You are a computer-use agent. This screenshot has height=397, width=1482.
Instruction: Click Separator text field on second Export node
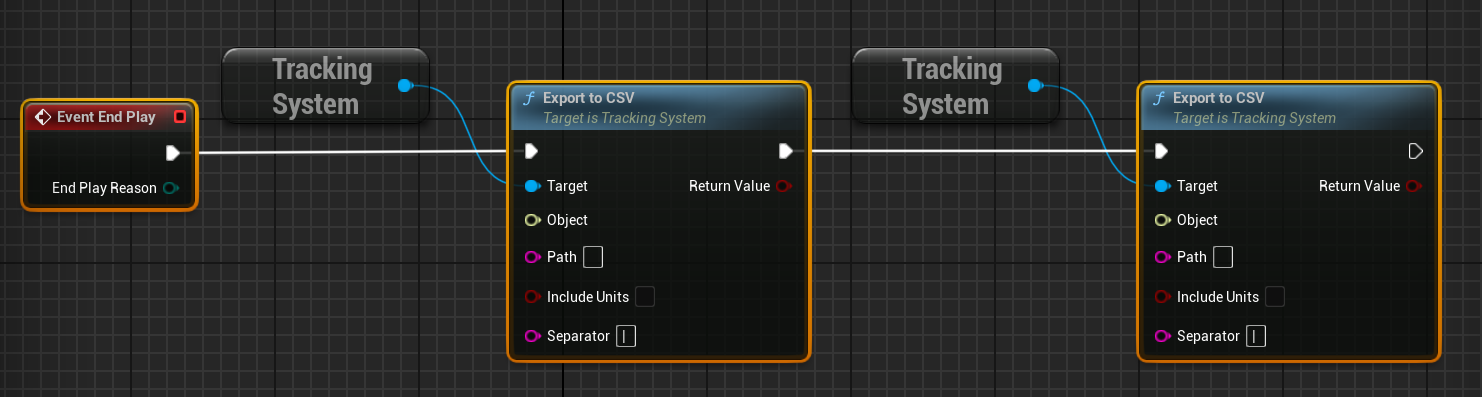point(1256,336)
